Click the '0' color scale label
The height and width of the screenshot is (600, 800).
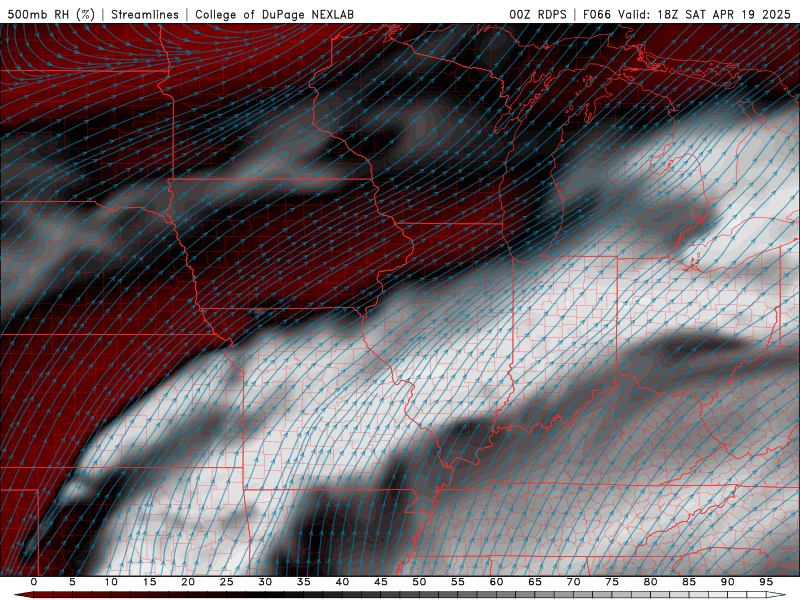[34, 582]
